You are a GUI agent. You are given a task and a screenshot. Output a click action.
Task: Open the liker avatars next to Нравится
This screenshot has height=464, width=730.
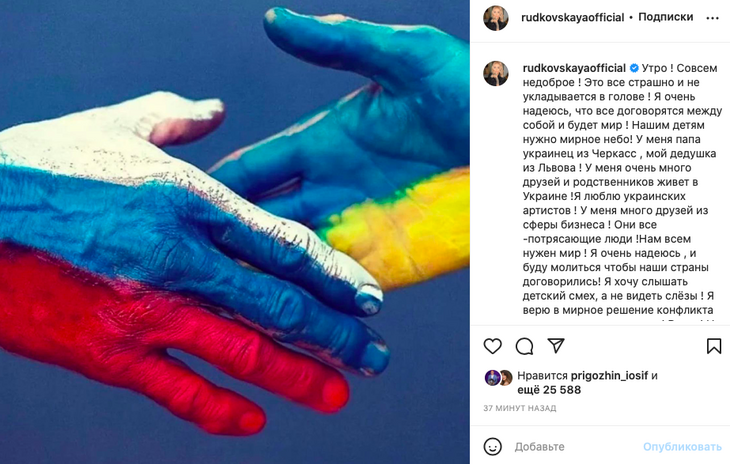coord(498,378)
